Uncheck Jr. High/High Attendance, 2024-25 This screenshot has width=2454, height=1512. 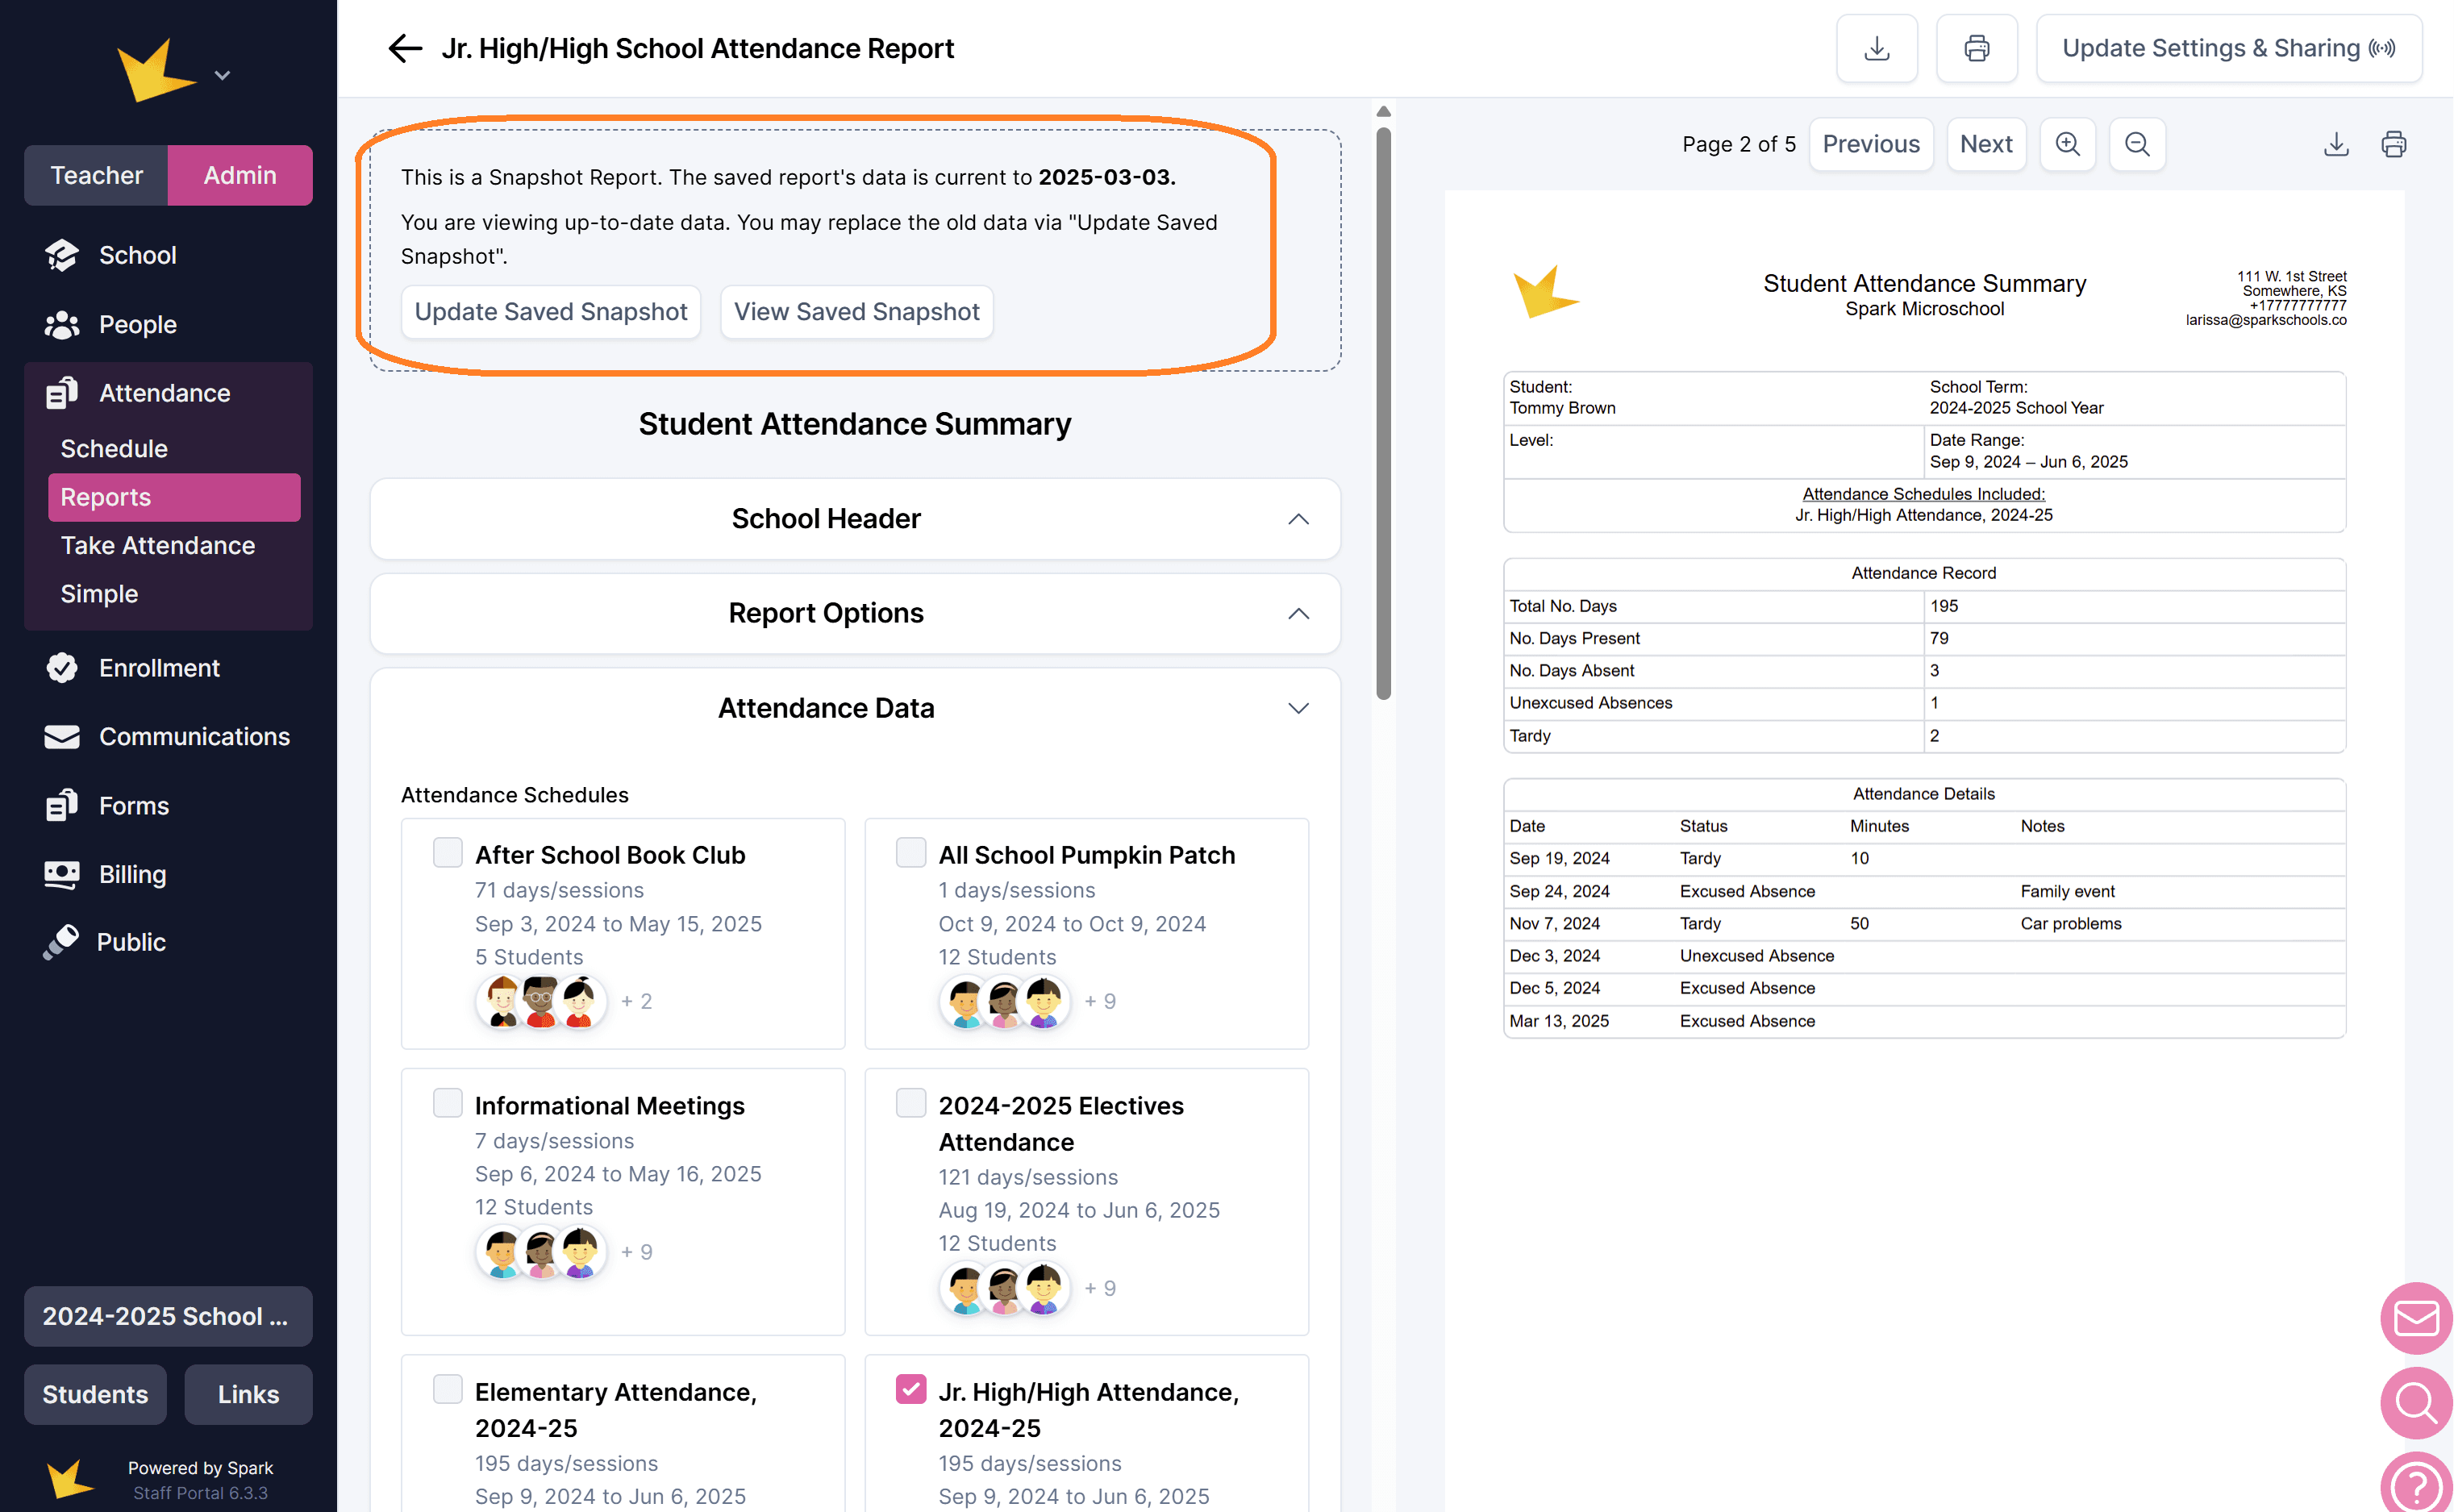click(x=910, y=1389)
